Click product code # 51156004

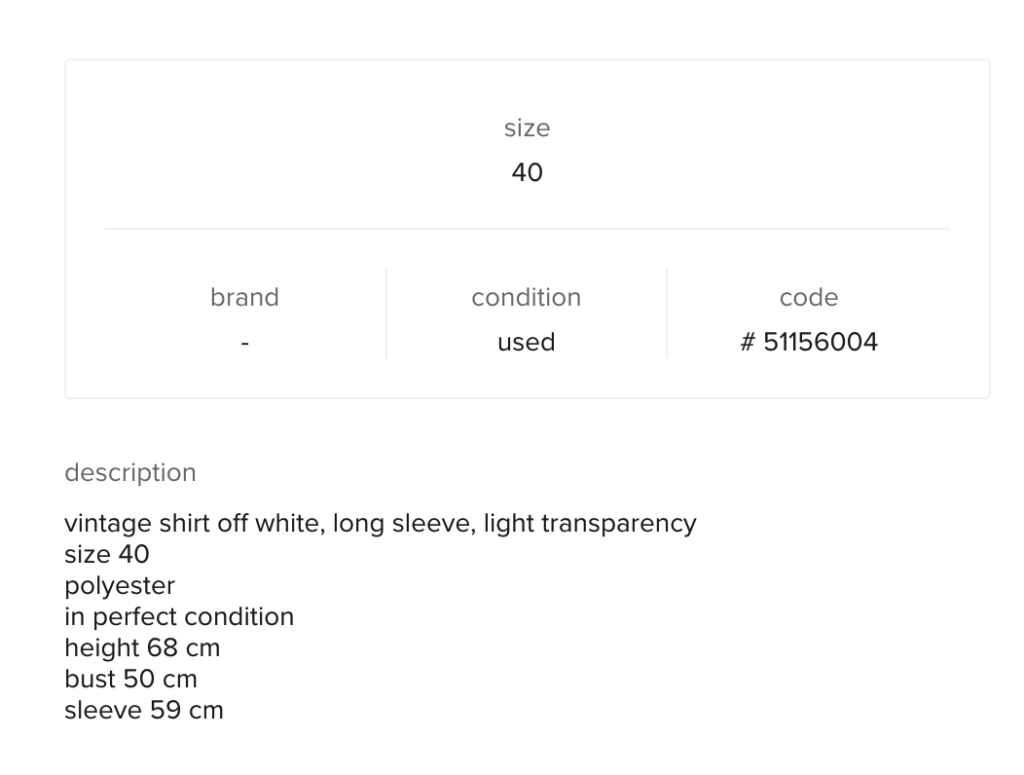coord(808,343)
